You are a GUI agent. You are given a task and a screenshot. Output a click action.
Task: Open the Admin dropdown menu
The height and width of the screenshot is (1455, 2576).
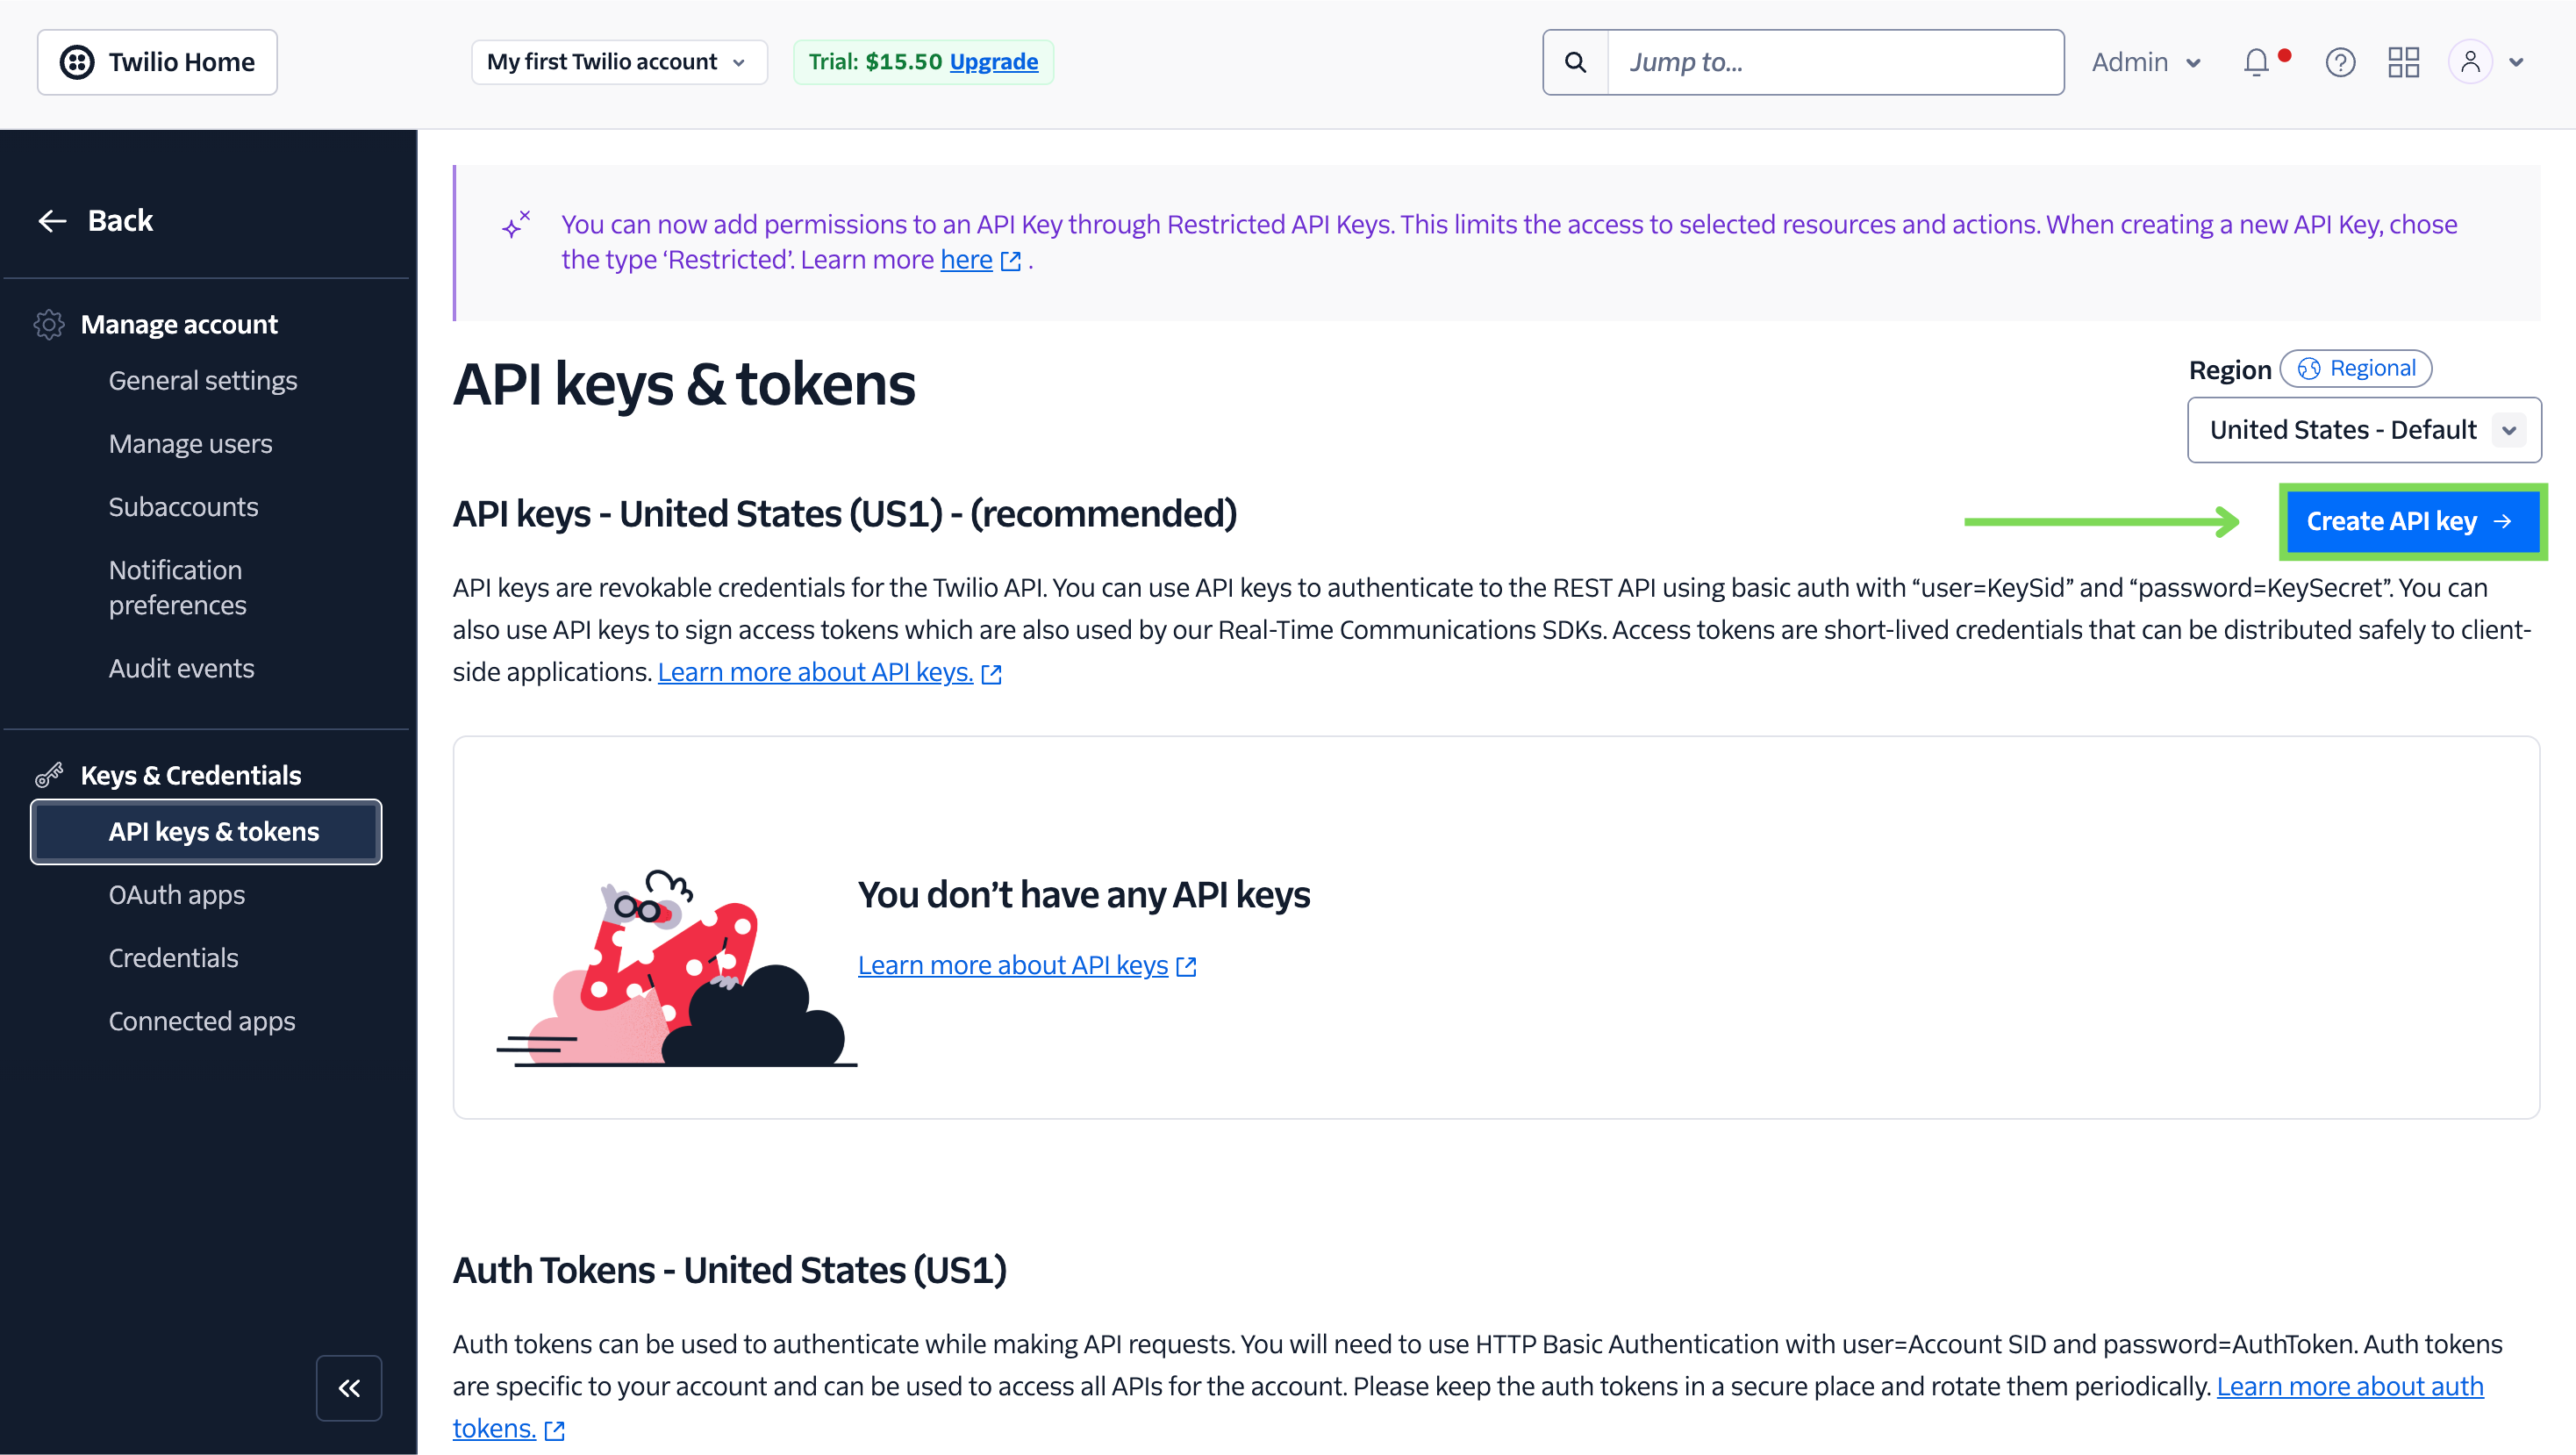click(2146, 62)
